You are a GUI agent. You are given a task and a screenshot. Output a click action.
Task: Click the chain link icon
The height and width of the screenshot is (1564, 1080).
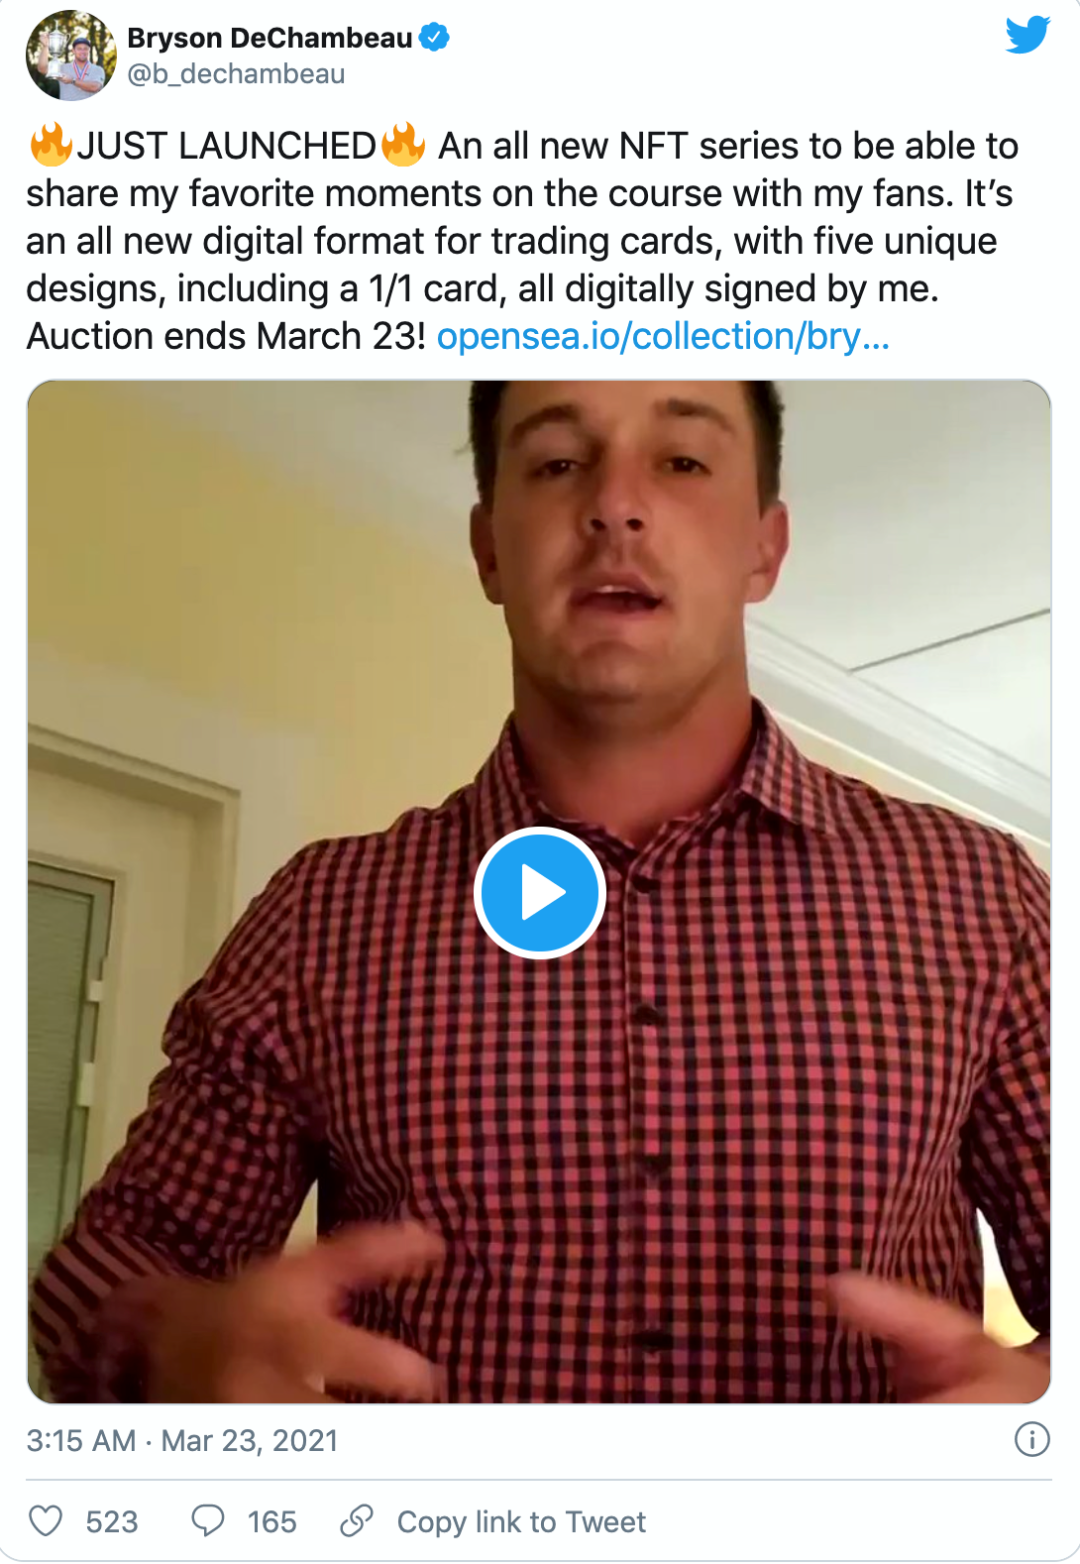click(x=356, y=1521)
